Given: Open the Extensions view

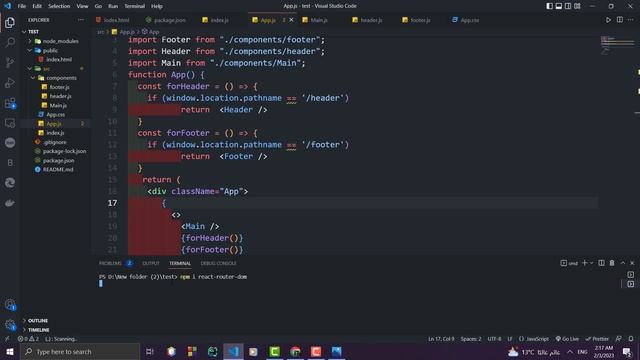Looking at the screenshot, I should click(x=10, y=103).
